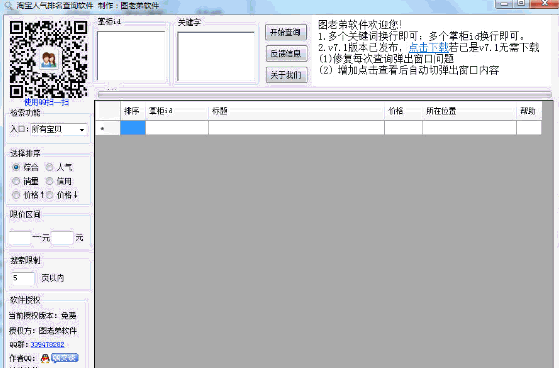Select the 综合 sort radio button
559x368 pixels.
coord(16,167)
